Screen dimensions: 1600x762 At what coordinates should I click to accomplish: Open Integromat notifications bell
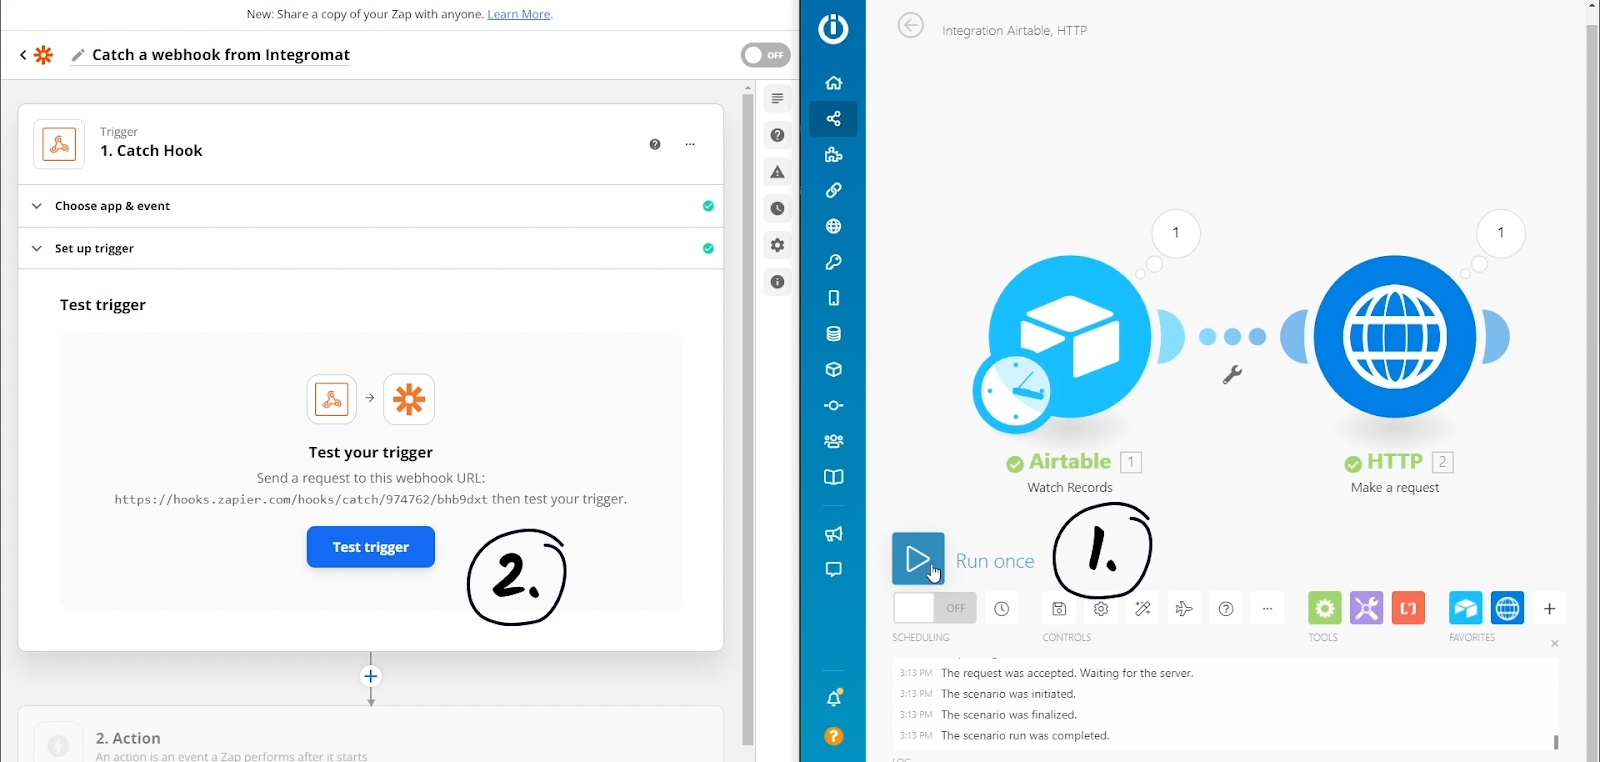pyautogui.click(x=833, y=698)
